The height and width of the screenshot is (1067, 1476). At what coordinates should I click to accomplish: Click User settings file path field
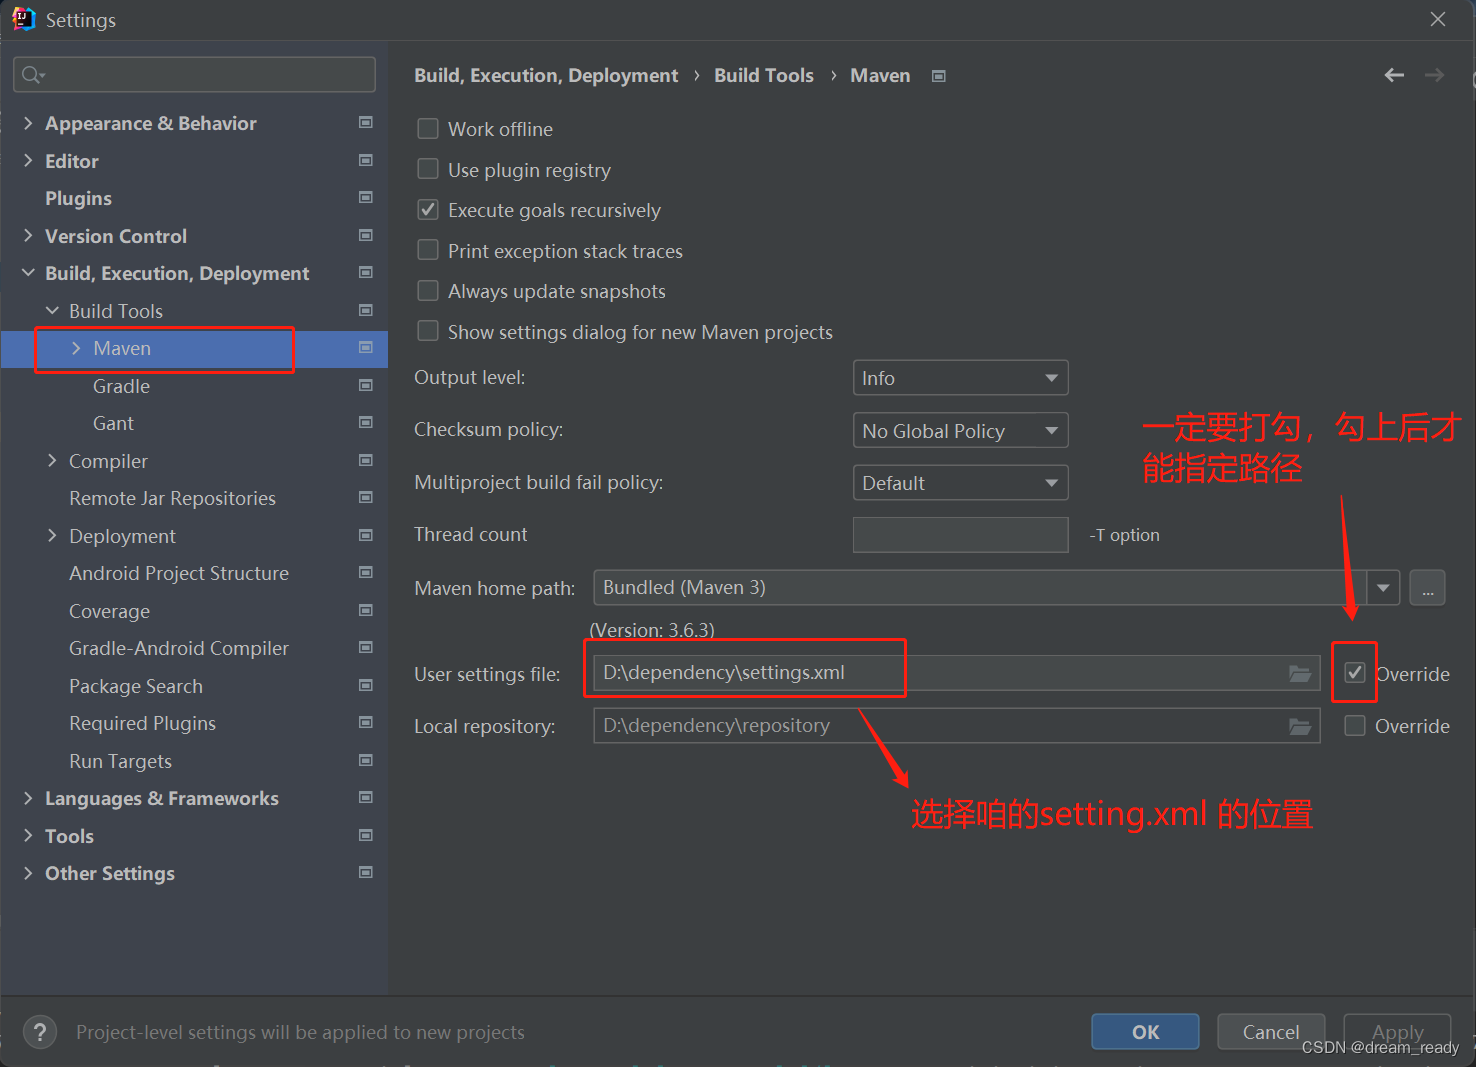[x=957, y=673]
